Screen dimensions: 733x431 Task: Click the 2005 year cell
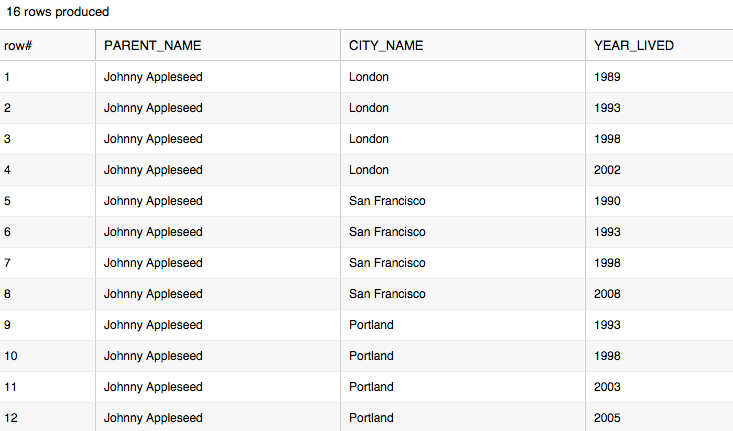(607, 418)
